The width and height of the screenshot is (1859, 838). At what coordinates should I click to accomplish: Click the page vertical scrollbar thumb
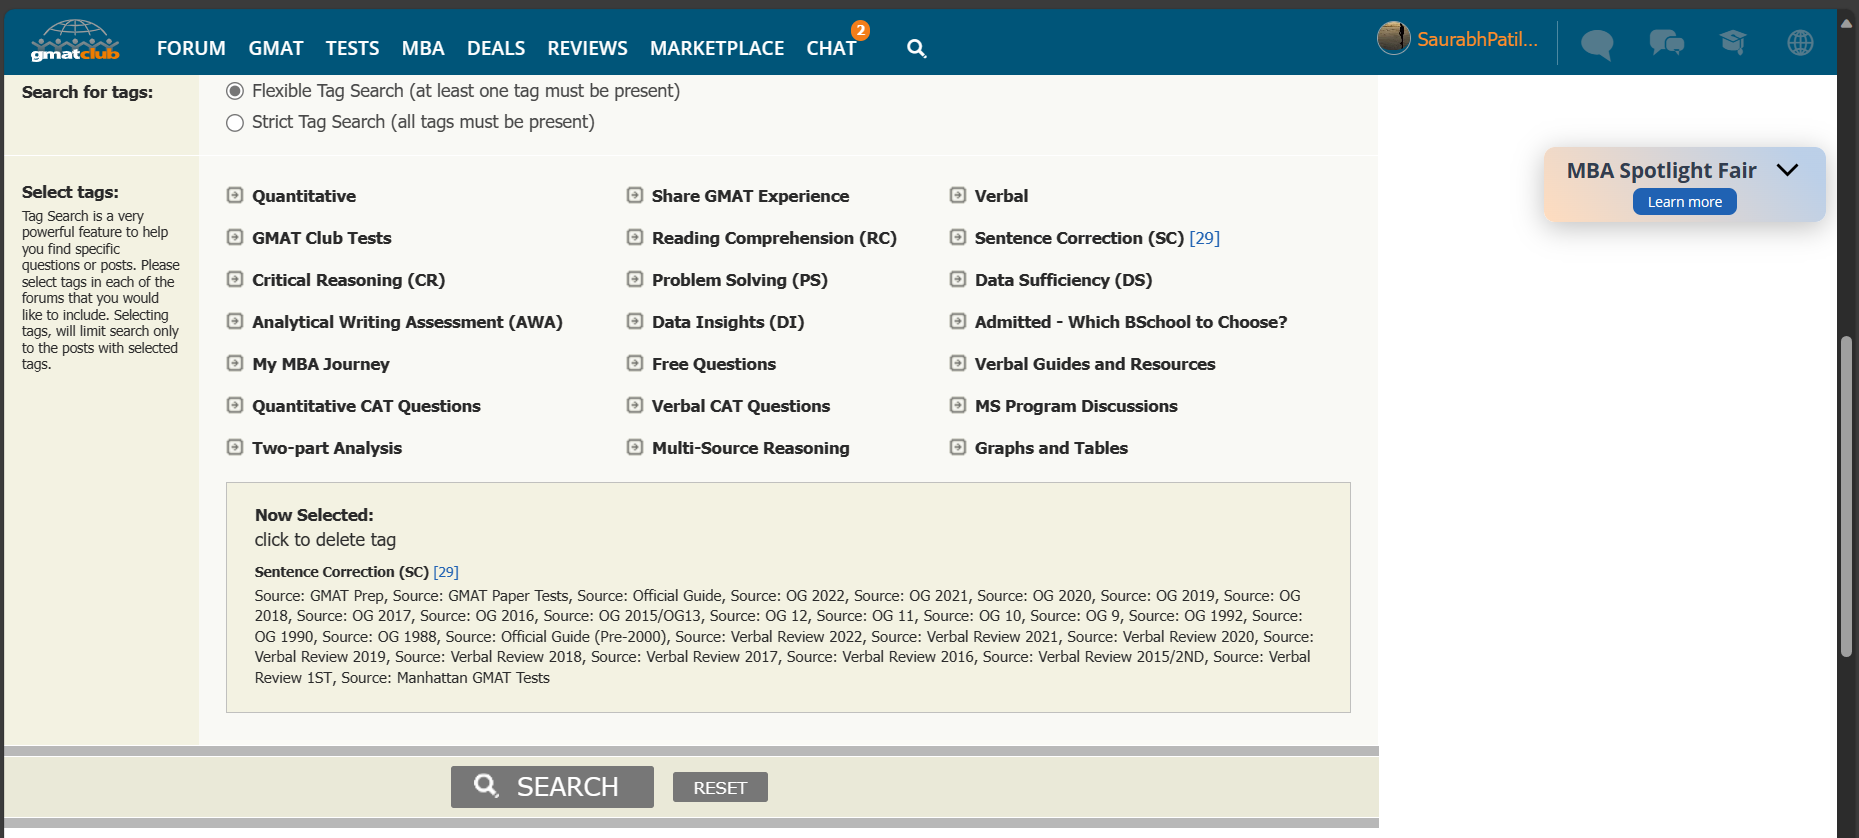coord(1846,496)
